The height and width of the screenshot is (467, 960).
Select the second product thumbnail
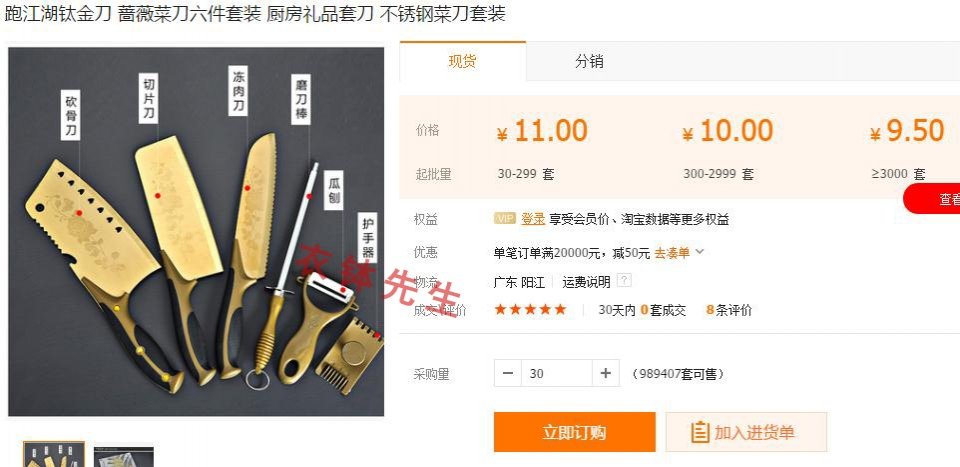point(124,456)
